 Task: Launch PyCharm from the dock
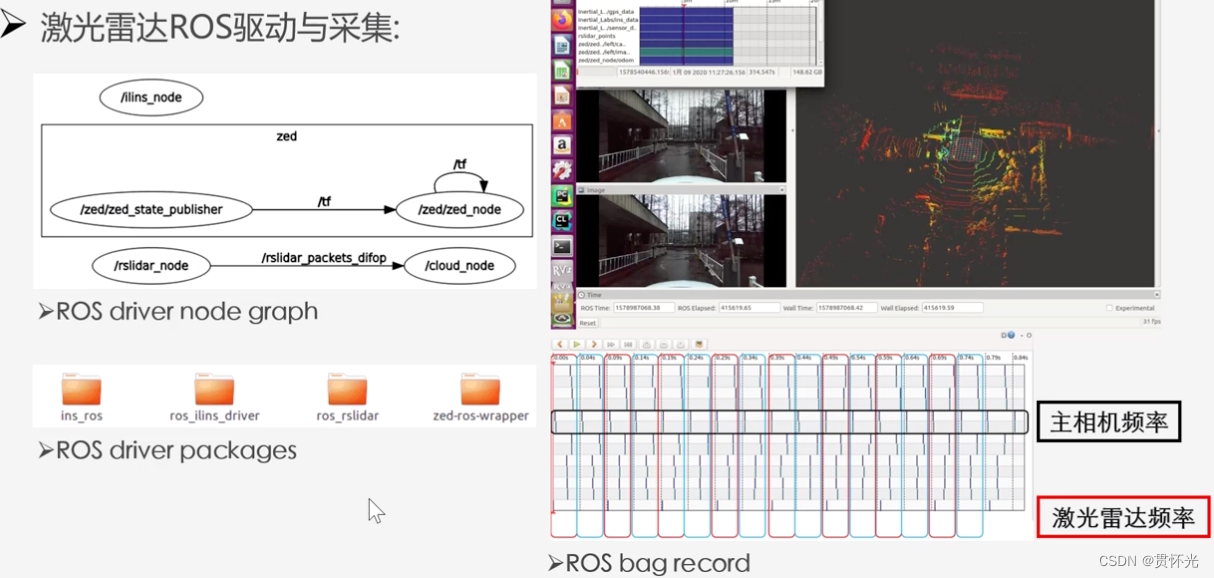click(562, 196)
